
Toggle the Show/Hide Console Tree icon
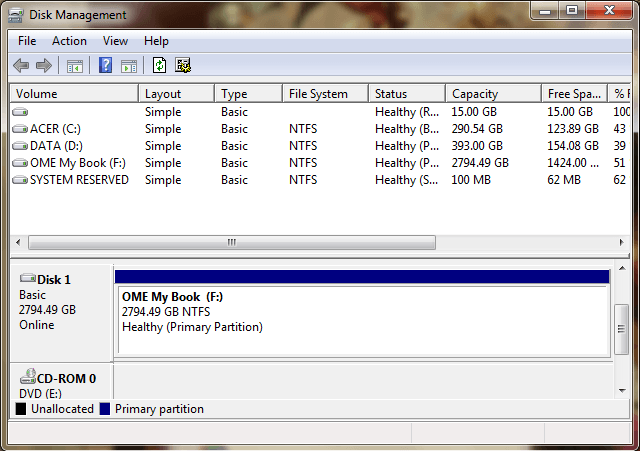coord(74,66)
